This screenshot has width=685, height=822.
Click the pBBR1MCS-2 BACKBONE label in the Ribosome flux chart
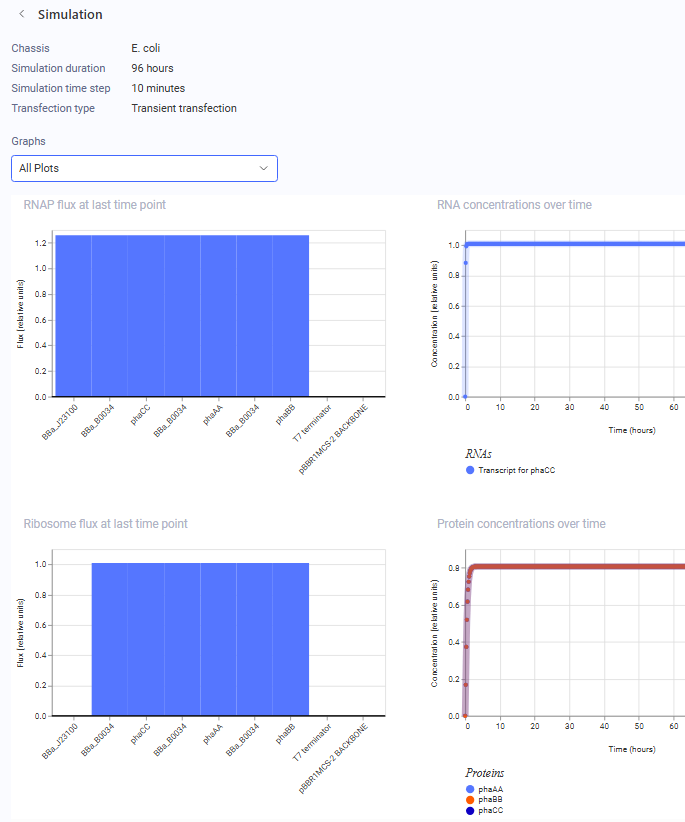tap(333, 759)
